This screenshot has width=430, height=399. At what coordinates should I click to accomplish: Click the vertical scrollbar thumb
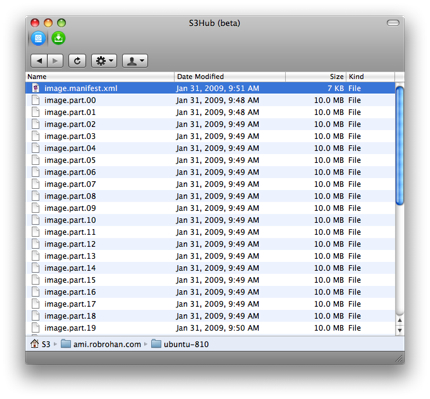pyautogui.click(x=400, y=145)
